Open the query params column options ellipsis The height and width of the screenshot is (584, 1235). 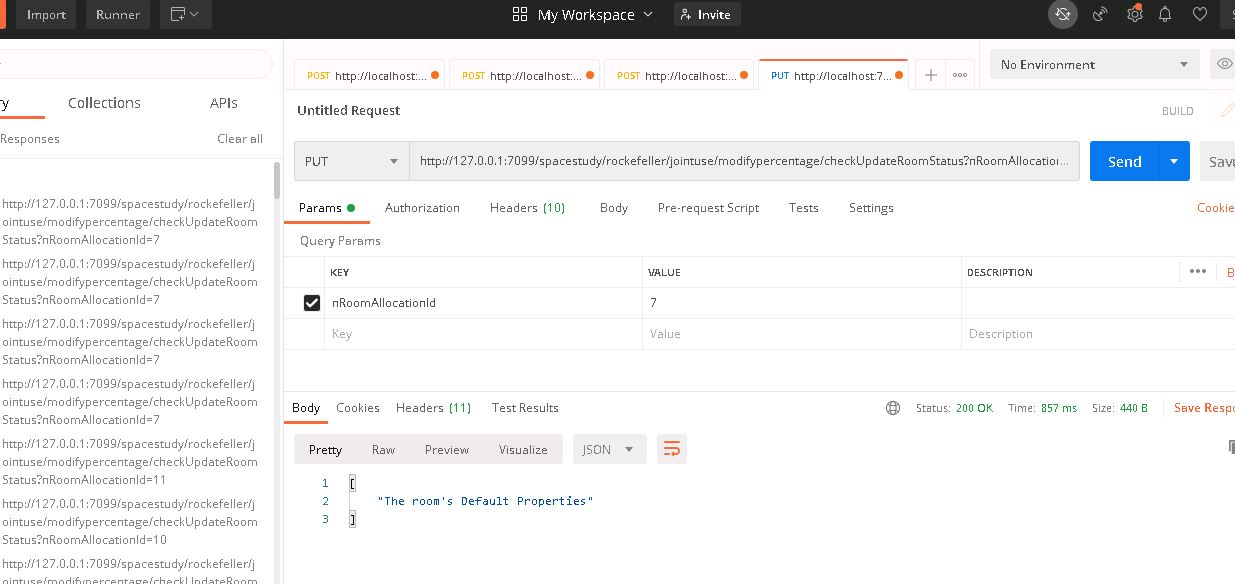click(x=1198, y=271)
